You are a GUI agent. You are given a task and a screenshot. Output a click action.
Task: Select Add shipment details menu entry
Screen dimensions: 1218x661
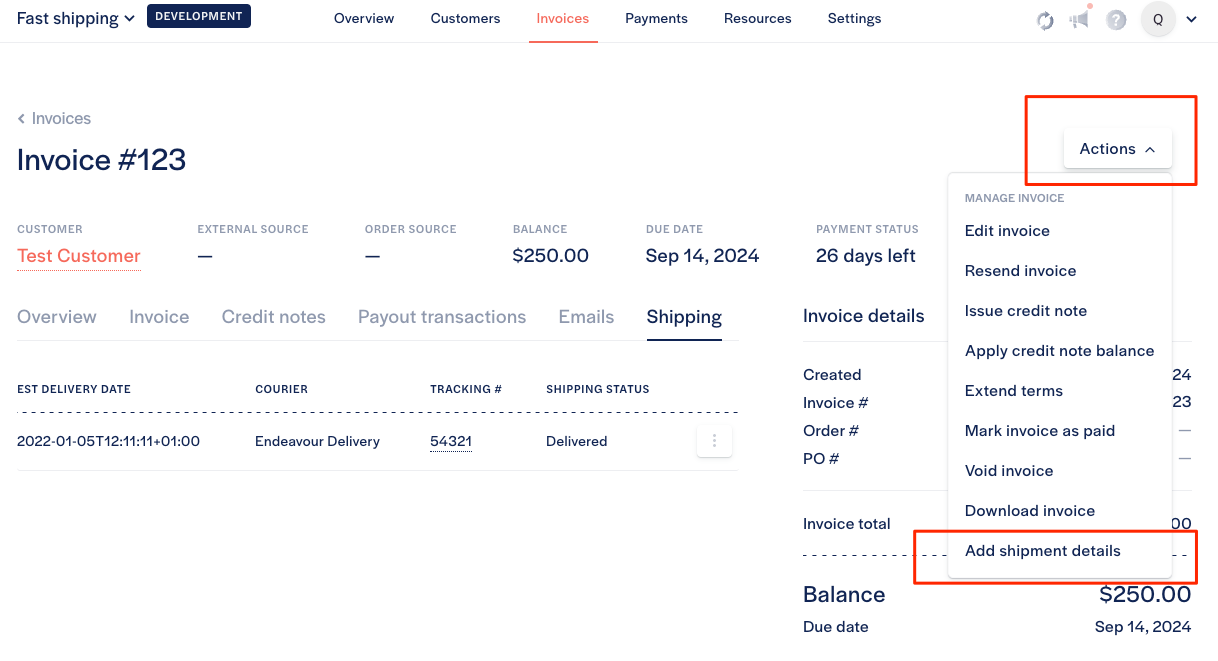[x=1042, y=551]
